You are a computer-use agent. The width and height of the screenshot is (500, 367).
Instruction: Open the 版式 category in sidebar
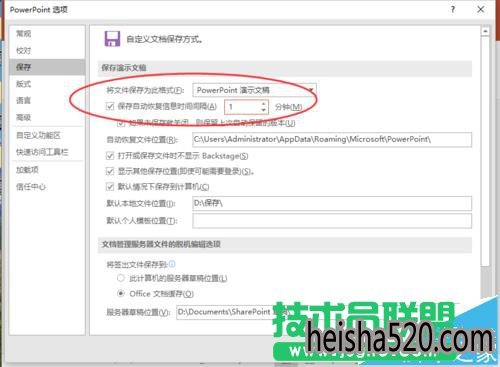23,84
